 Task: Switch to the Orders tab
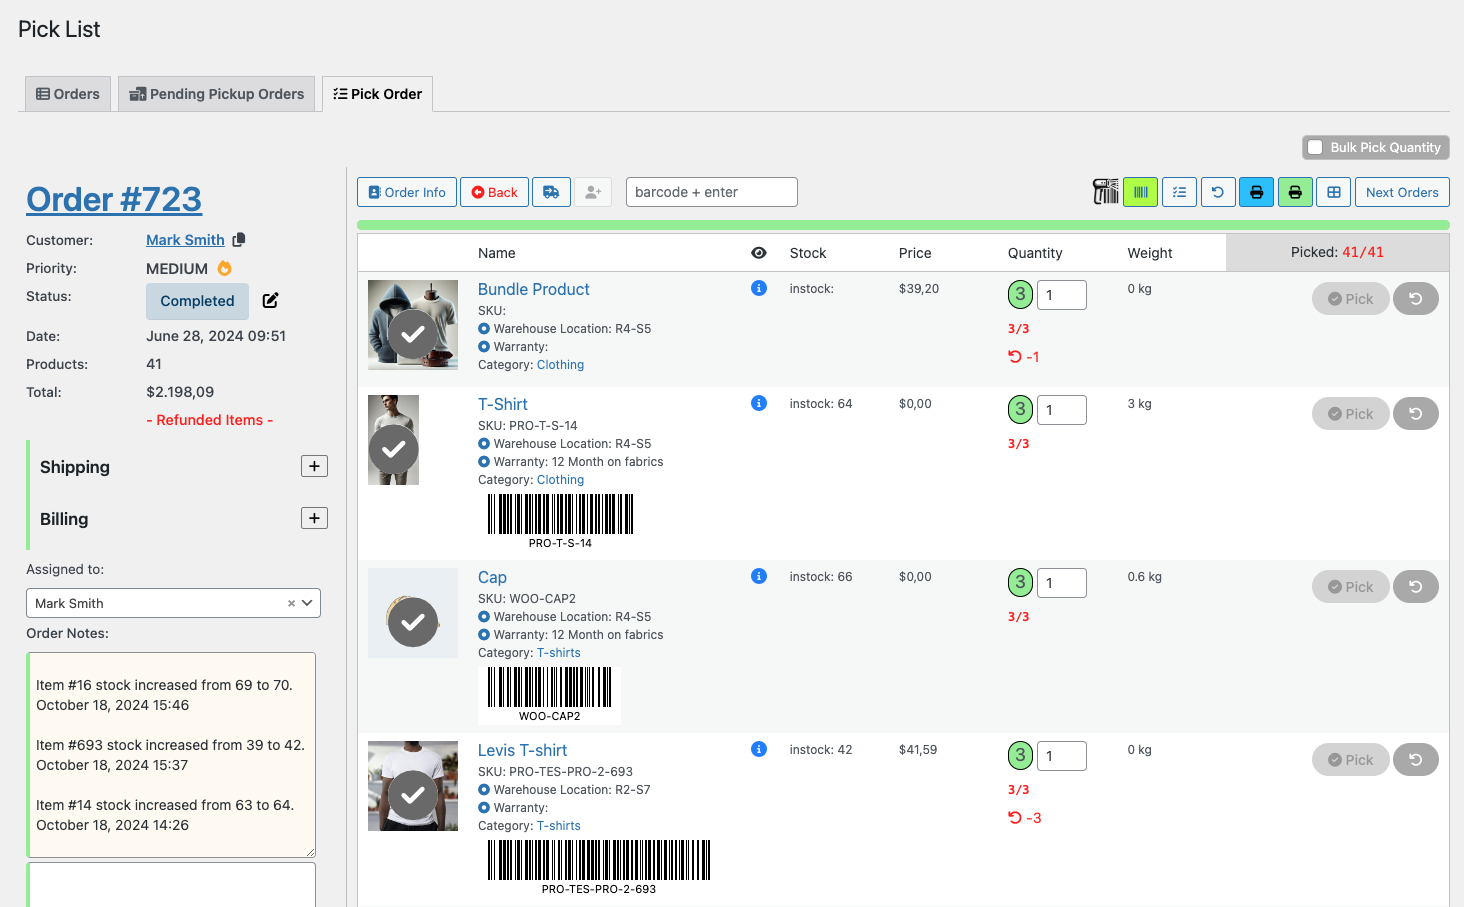click(67, 93)
